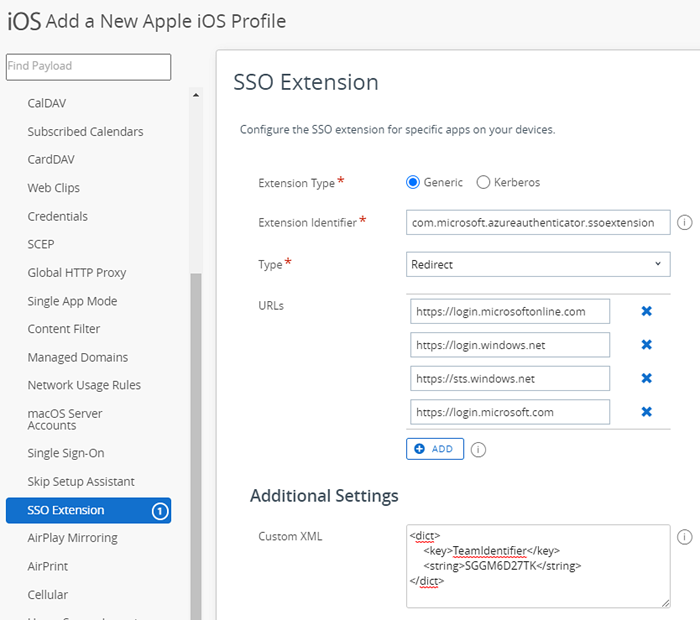
Task: Select Skip Setup Assistant payload
Action: pyautogui.click(x=81, y=482)
